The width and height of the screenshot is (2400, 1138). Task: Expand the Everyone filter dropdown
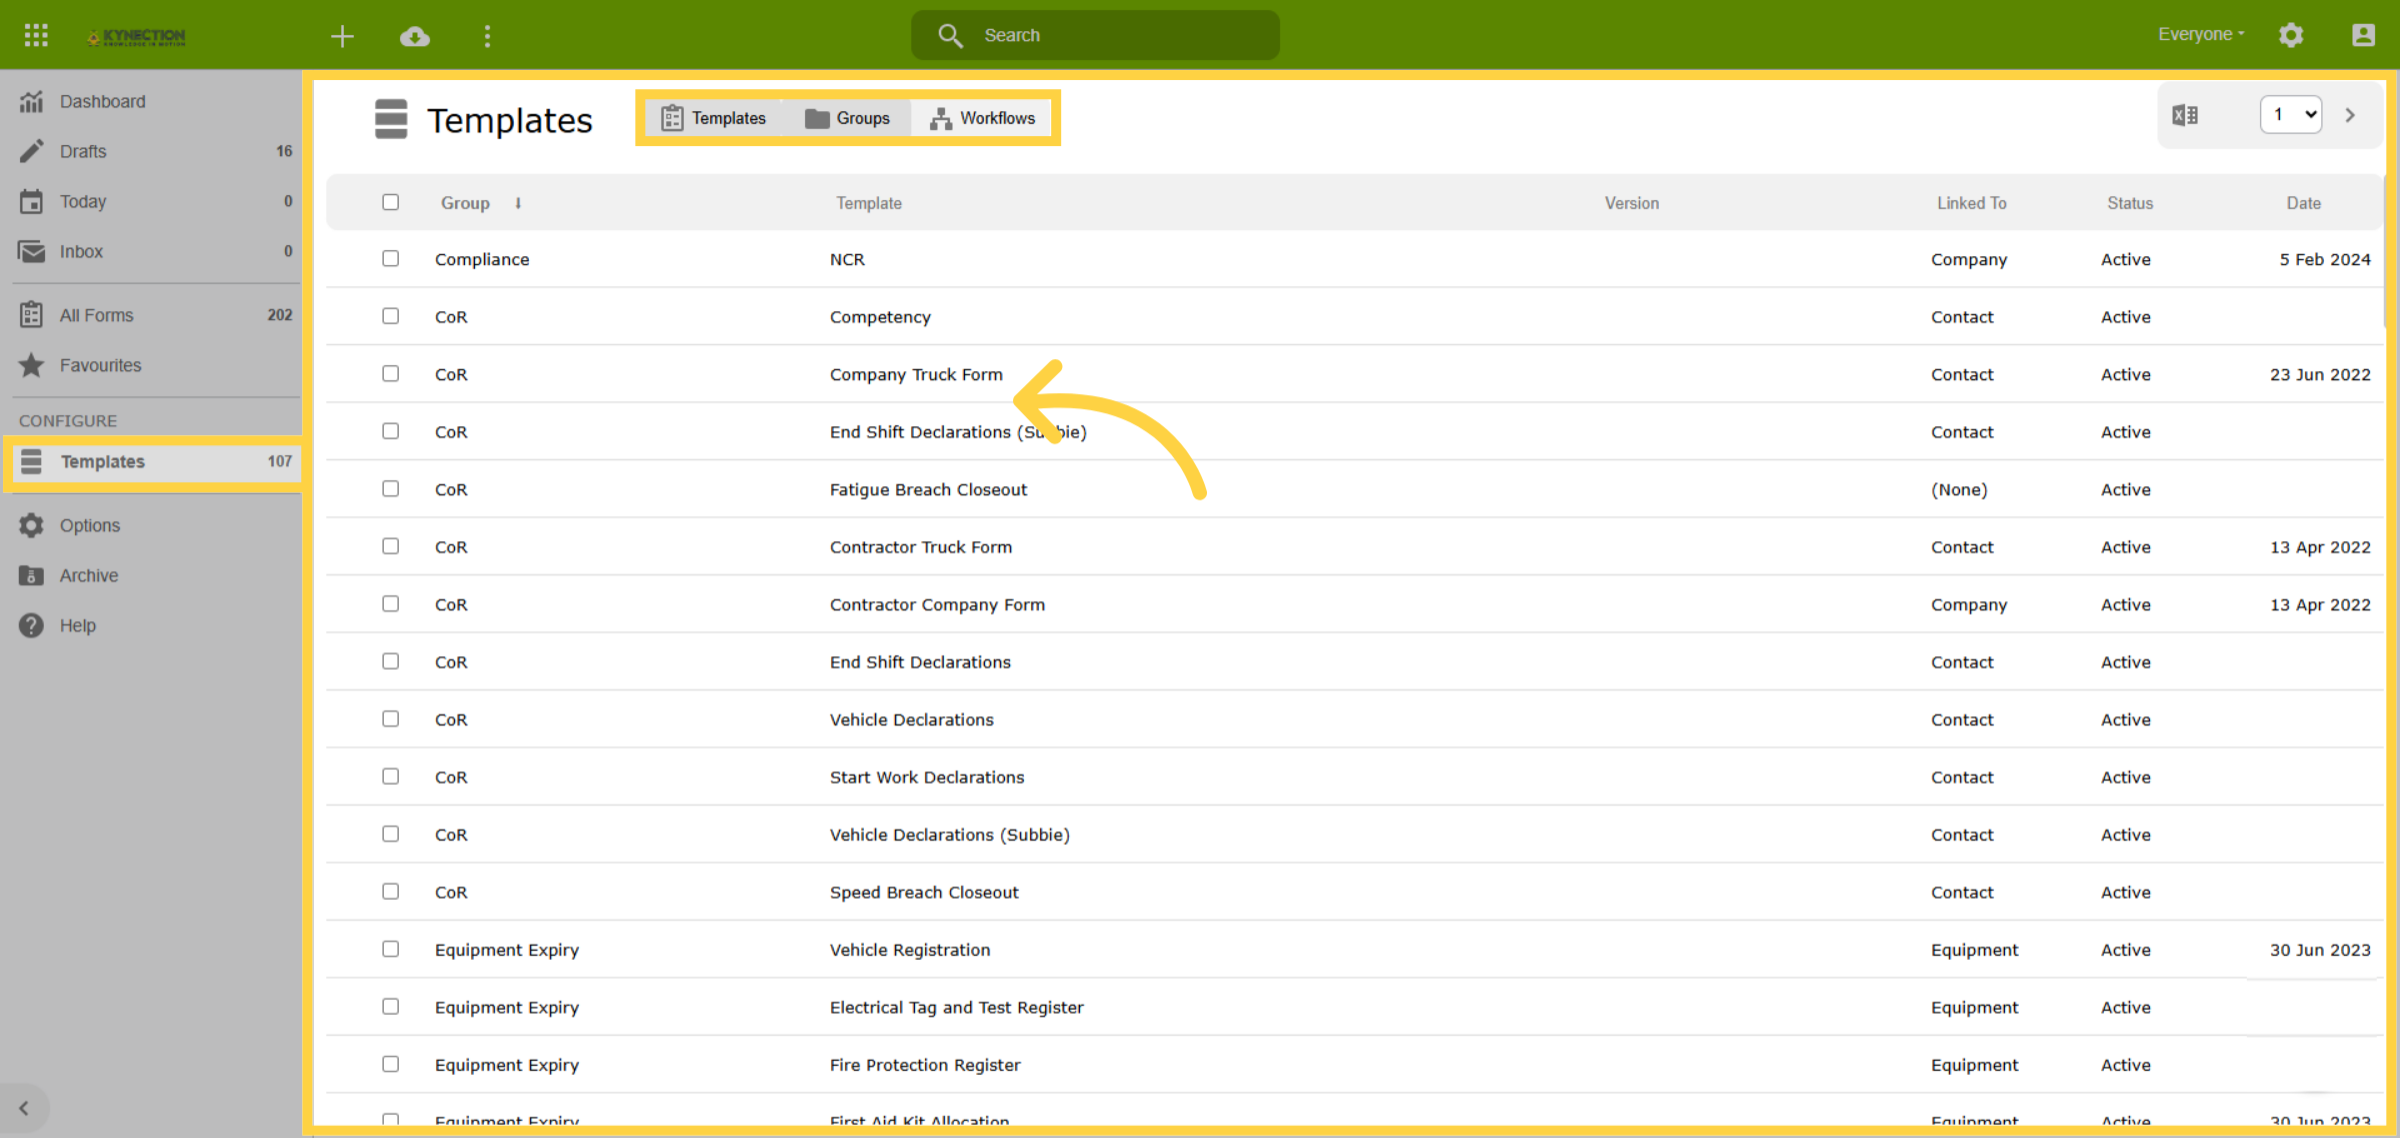pyautogui.click(x=2201, y=35)
